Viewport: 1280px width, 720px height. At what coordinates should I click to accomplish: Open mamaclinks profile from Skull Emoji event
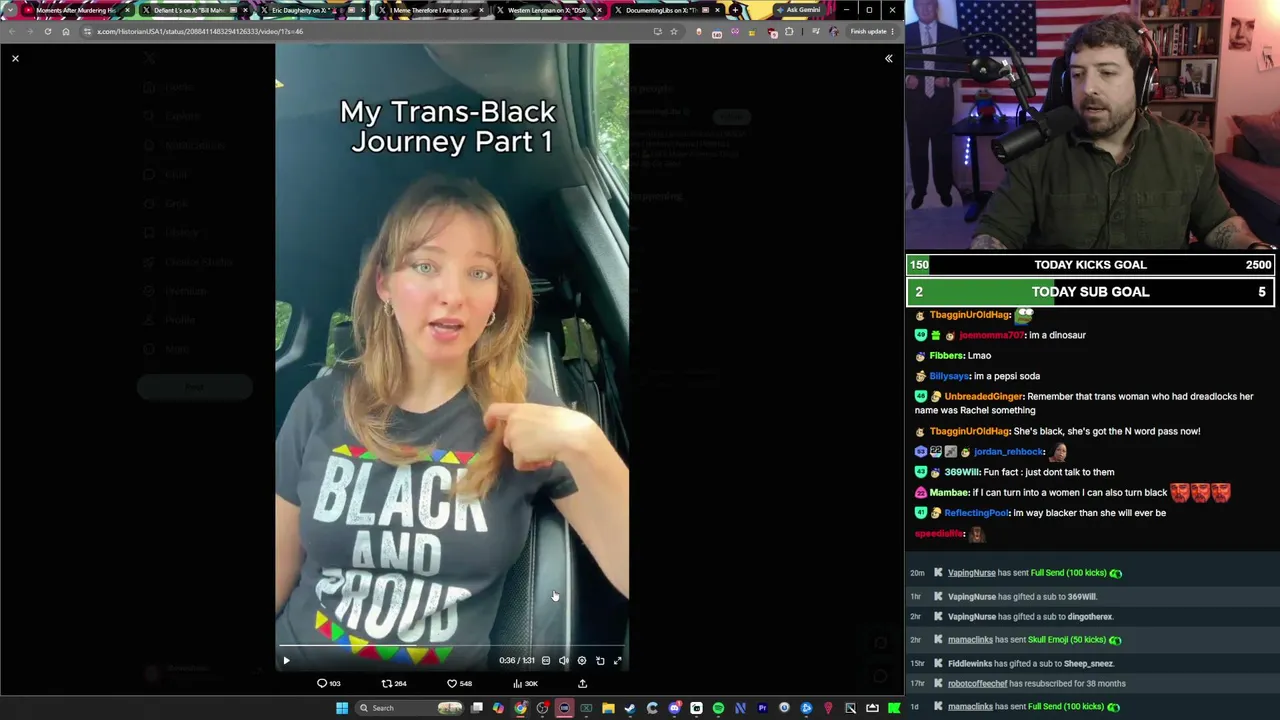[970, 640]
